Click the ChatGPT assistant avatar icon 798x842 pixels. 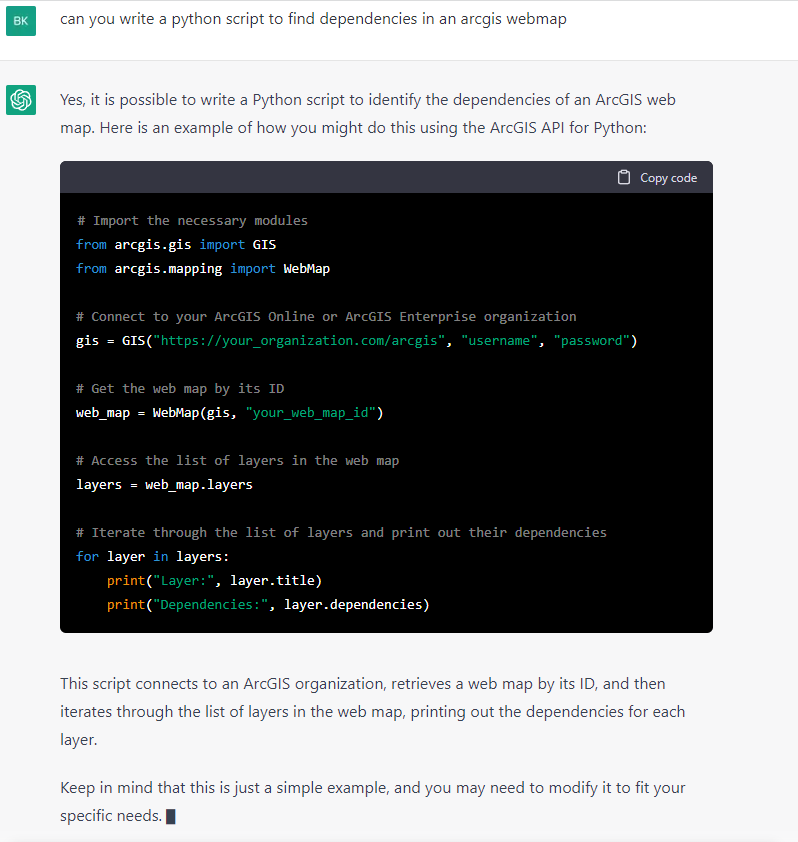(20, 100)
